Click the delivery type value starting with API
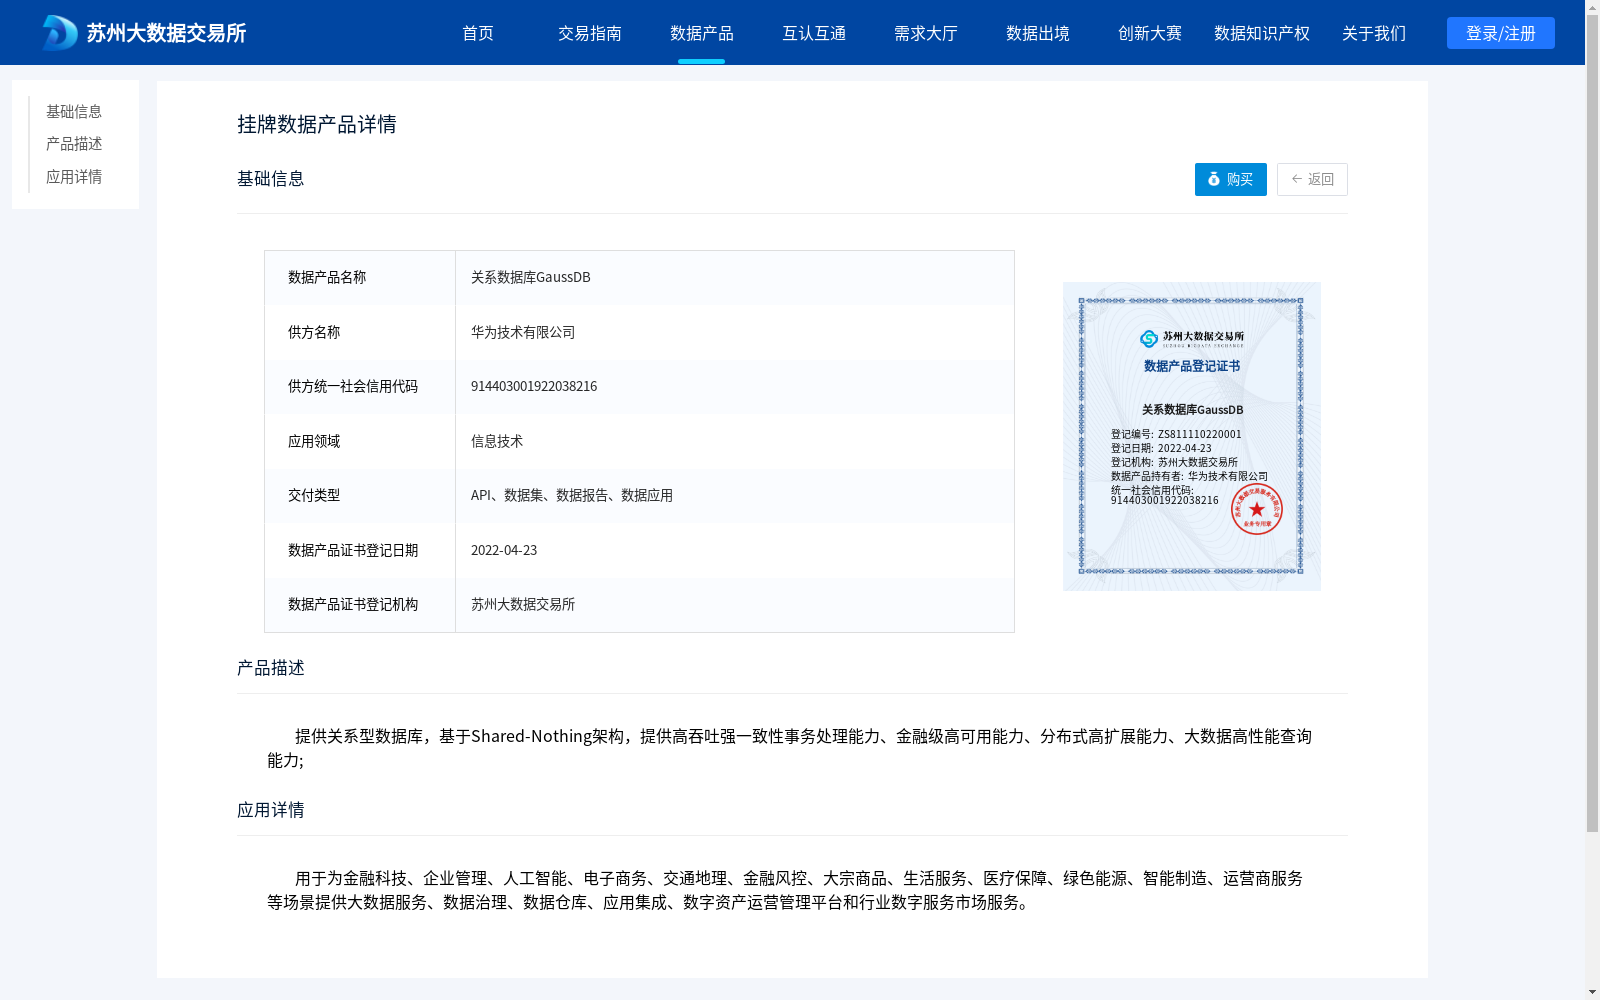The width and height of the screenshot is (1600, 1000). click(x=735, y=496)
